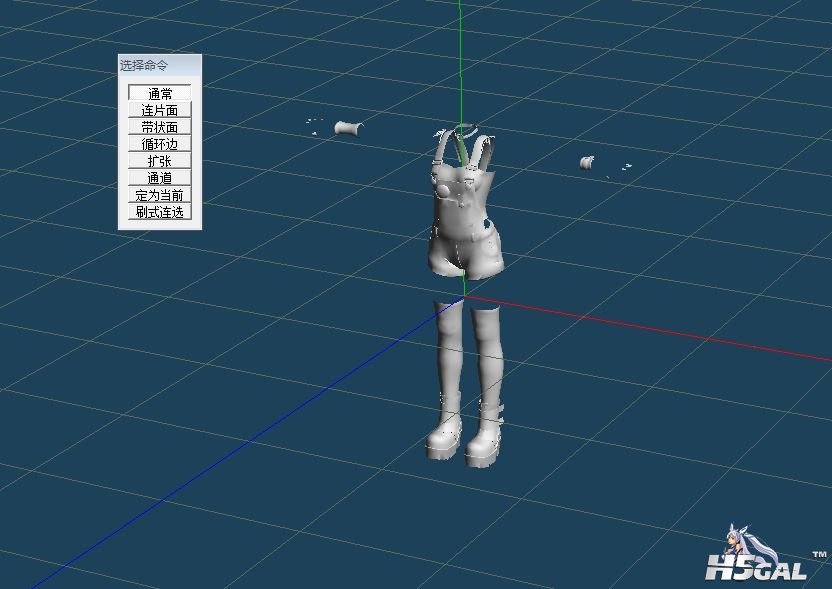832x589 pixels.
Task: Click the 扩张 expand selection button
Action: pos(160,161)
